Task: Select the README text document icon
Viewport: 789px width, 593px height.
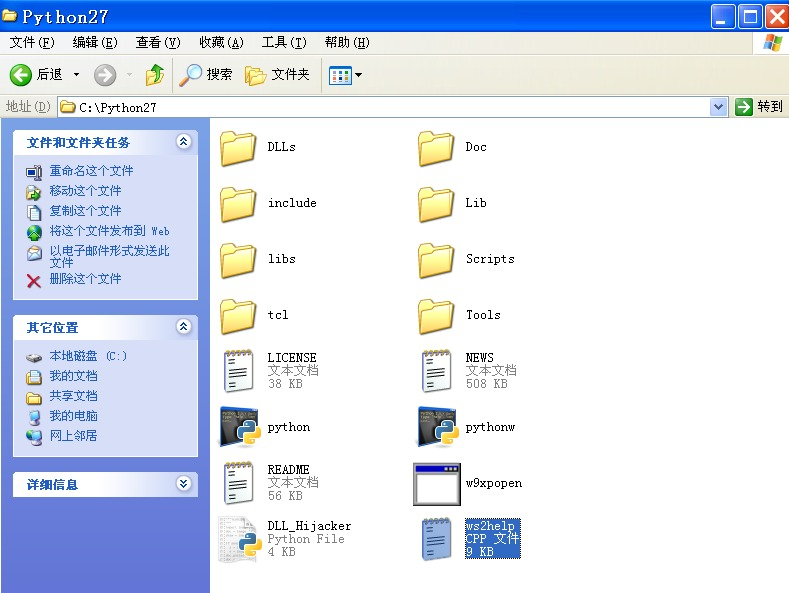Action: point(238,483)
